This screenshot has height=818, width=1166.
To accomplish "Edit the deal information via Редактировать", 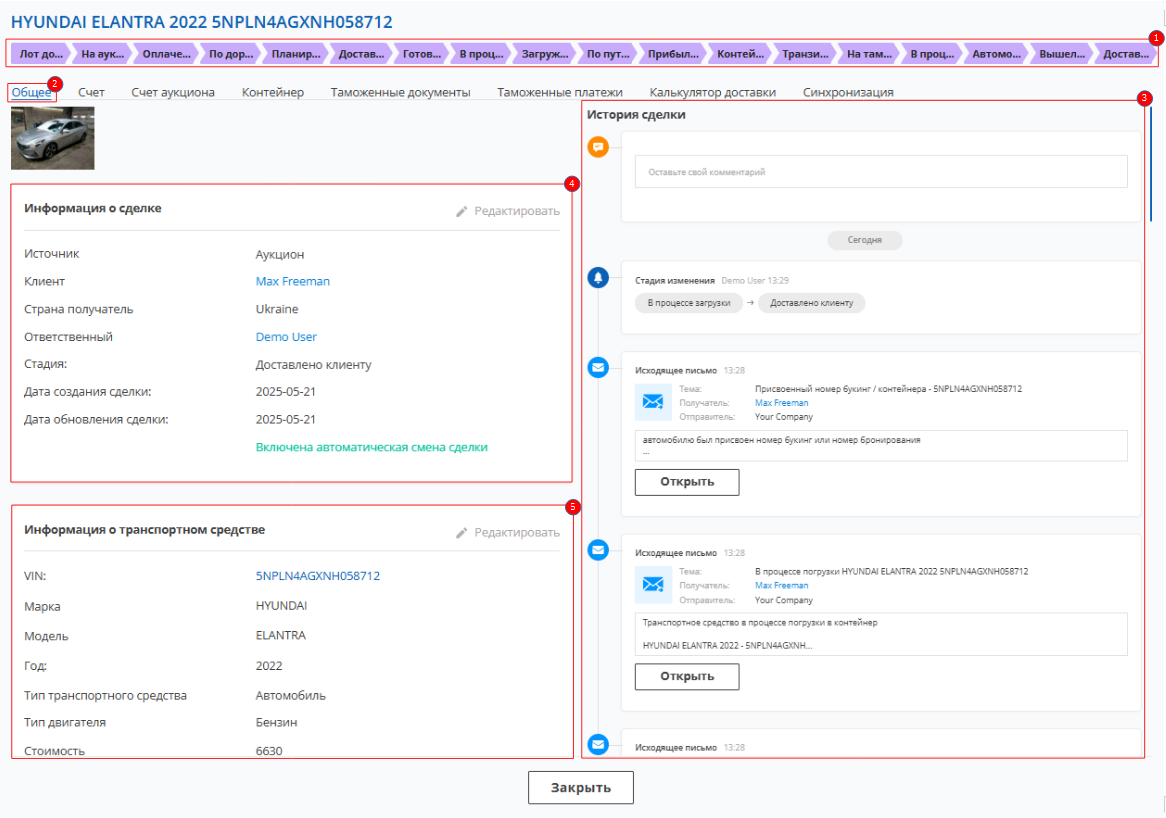I will (508, 211).
